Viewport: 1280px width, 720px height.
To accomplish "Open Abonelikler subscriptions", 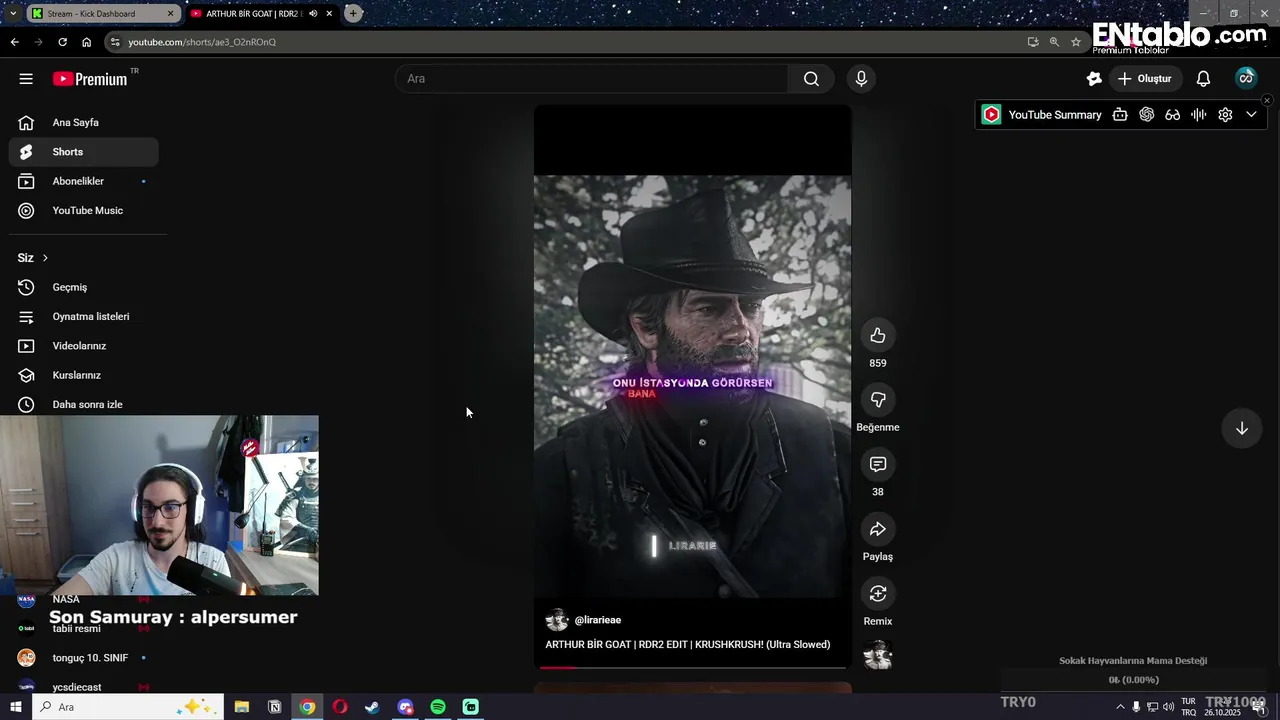I will 84,181.
